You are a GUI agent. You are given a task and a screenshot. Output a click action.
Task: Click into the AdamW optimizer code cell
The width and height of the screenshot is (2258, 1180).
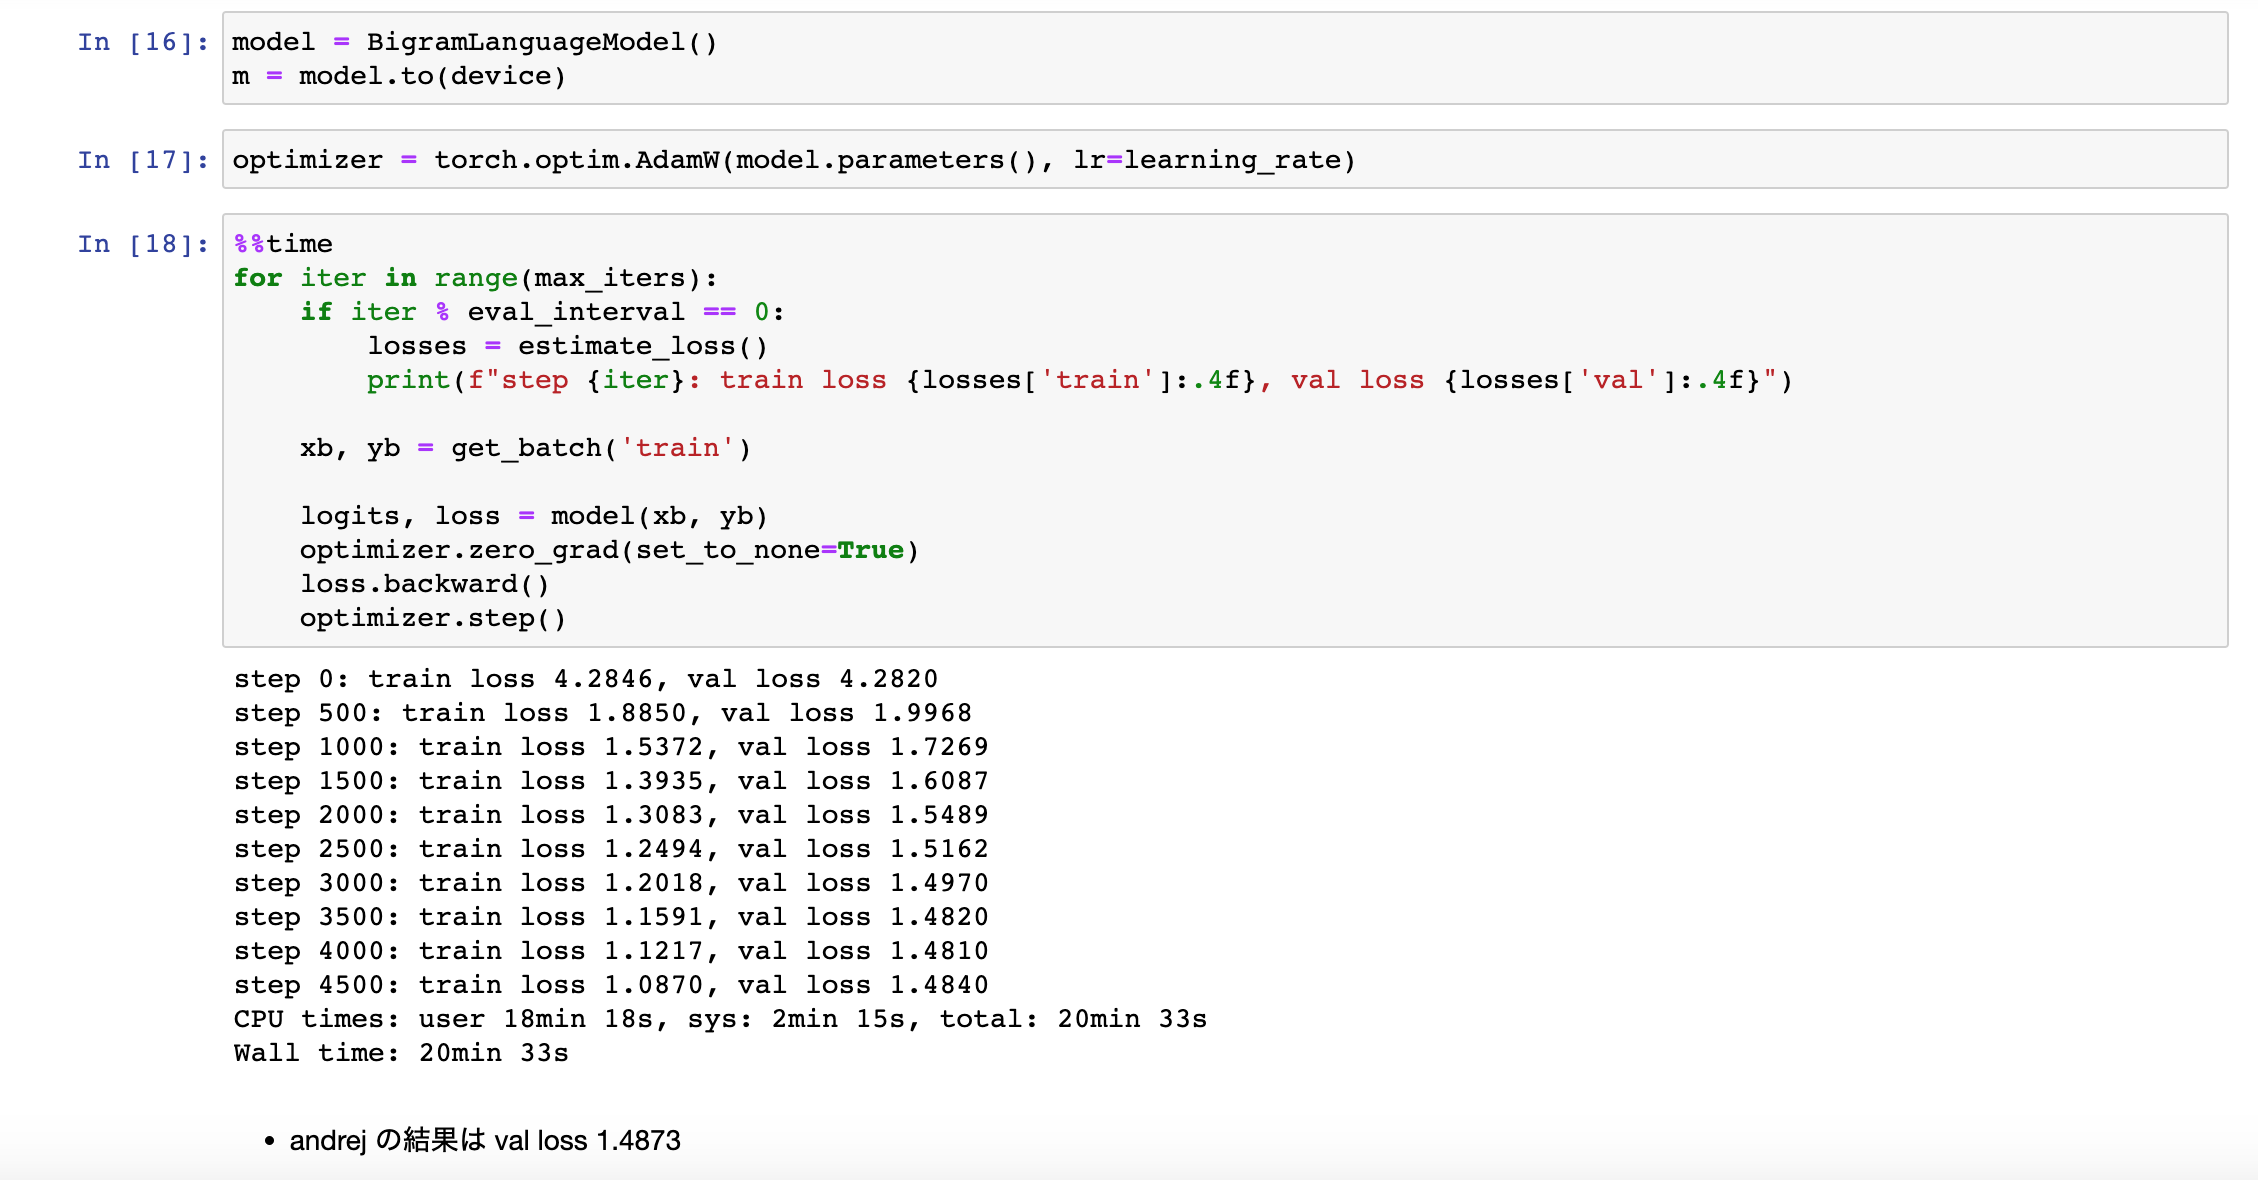point(1225,159)
